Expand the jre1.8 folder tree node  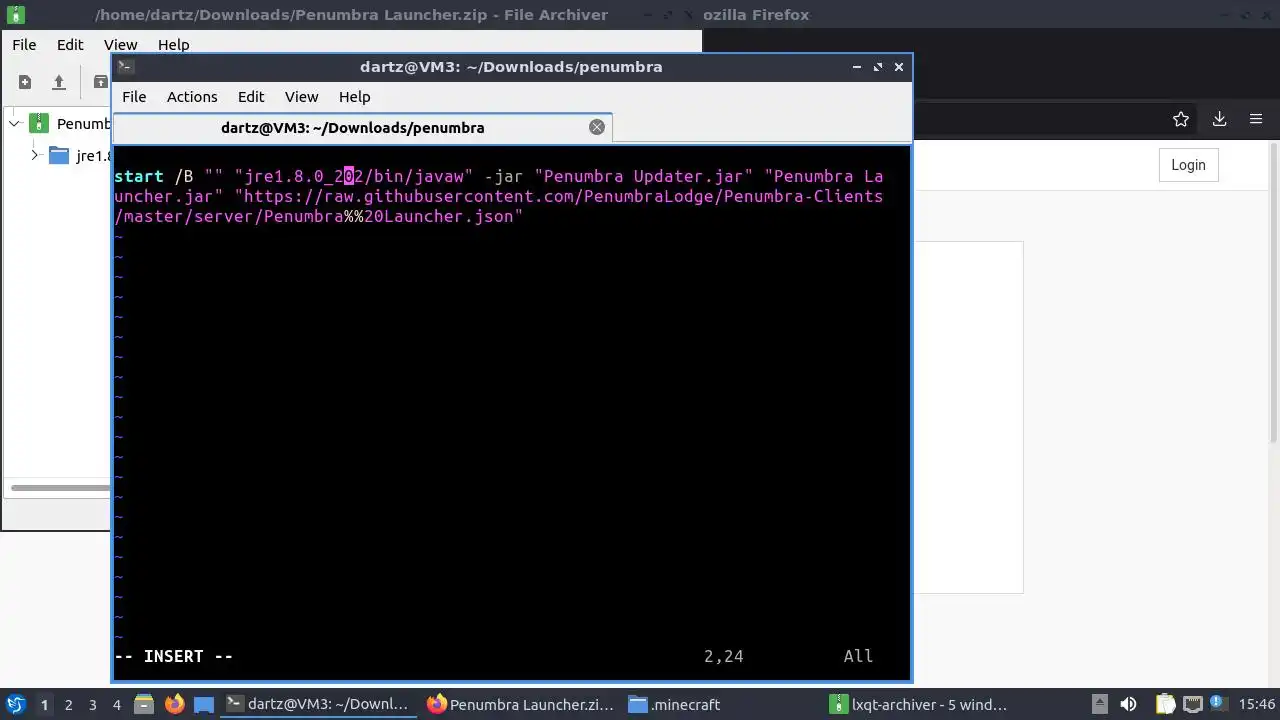(x=34, y=155)
